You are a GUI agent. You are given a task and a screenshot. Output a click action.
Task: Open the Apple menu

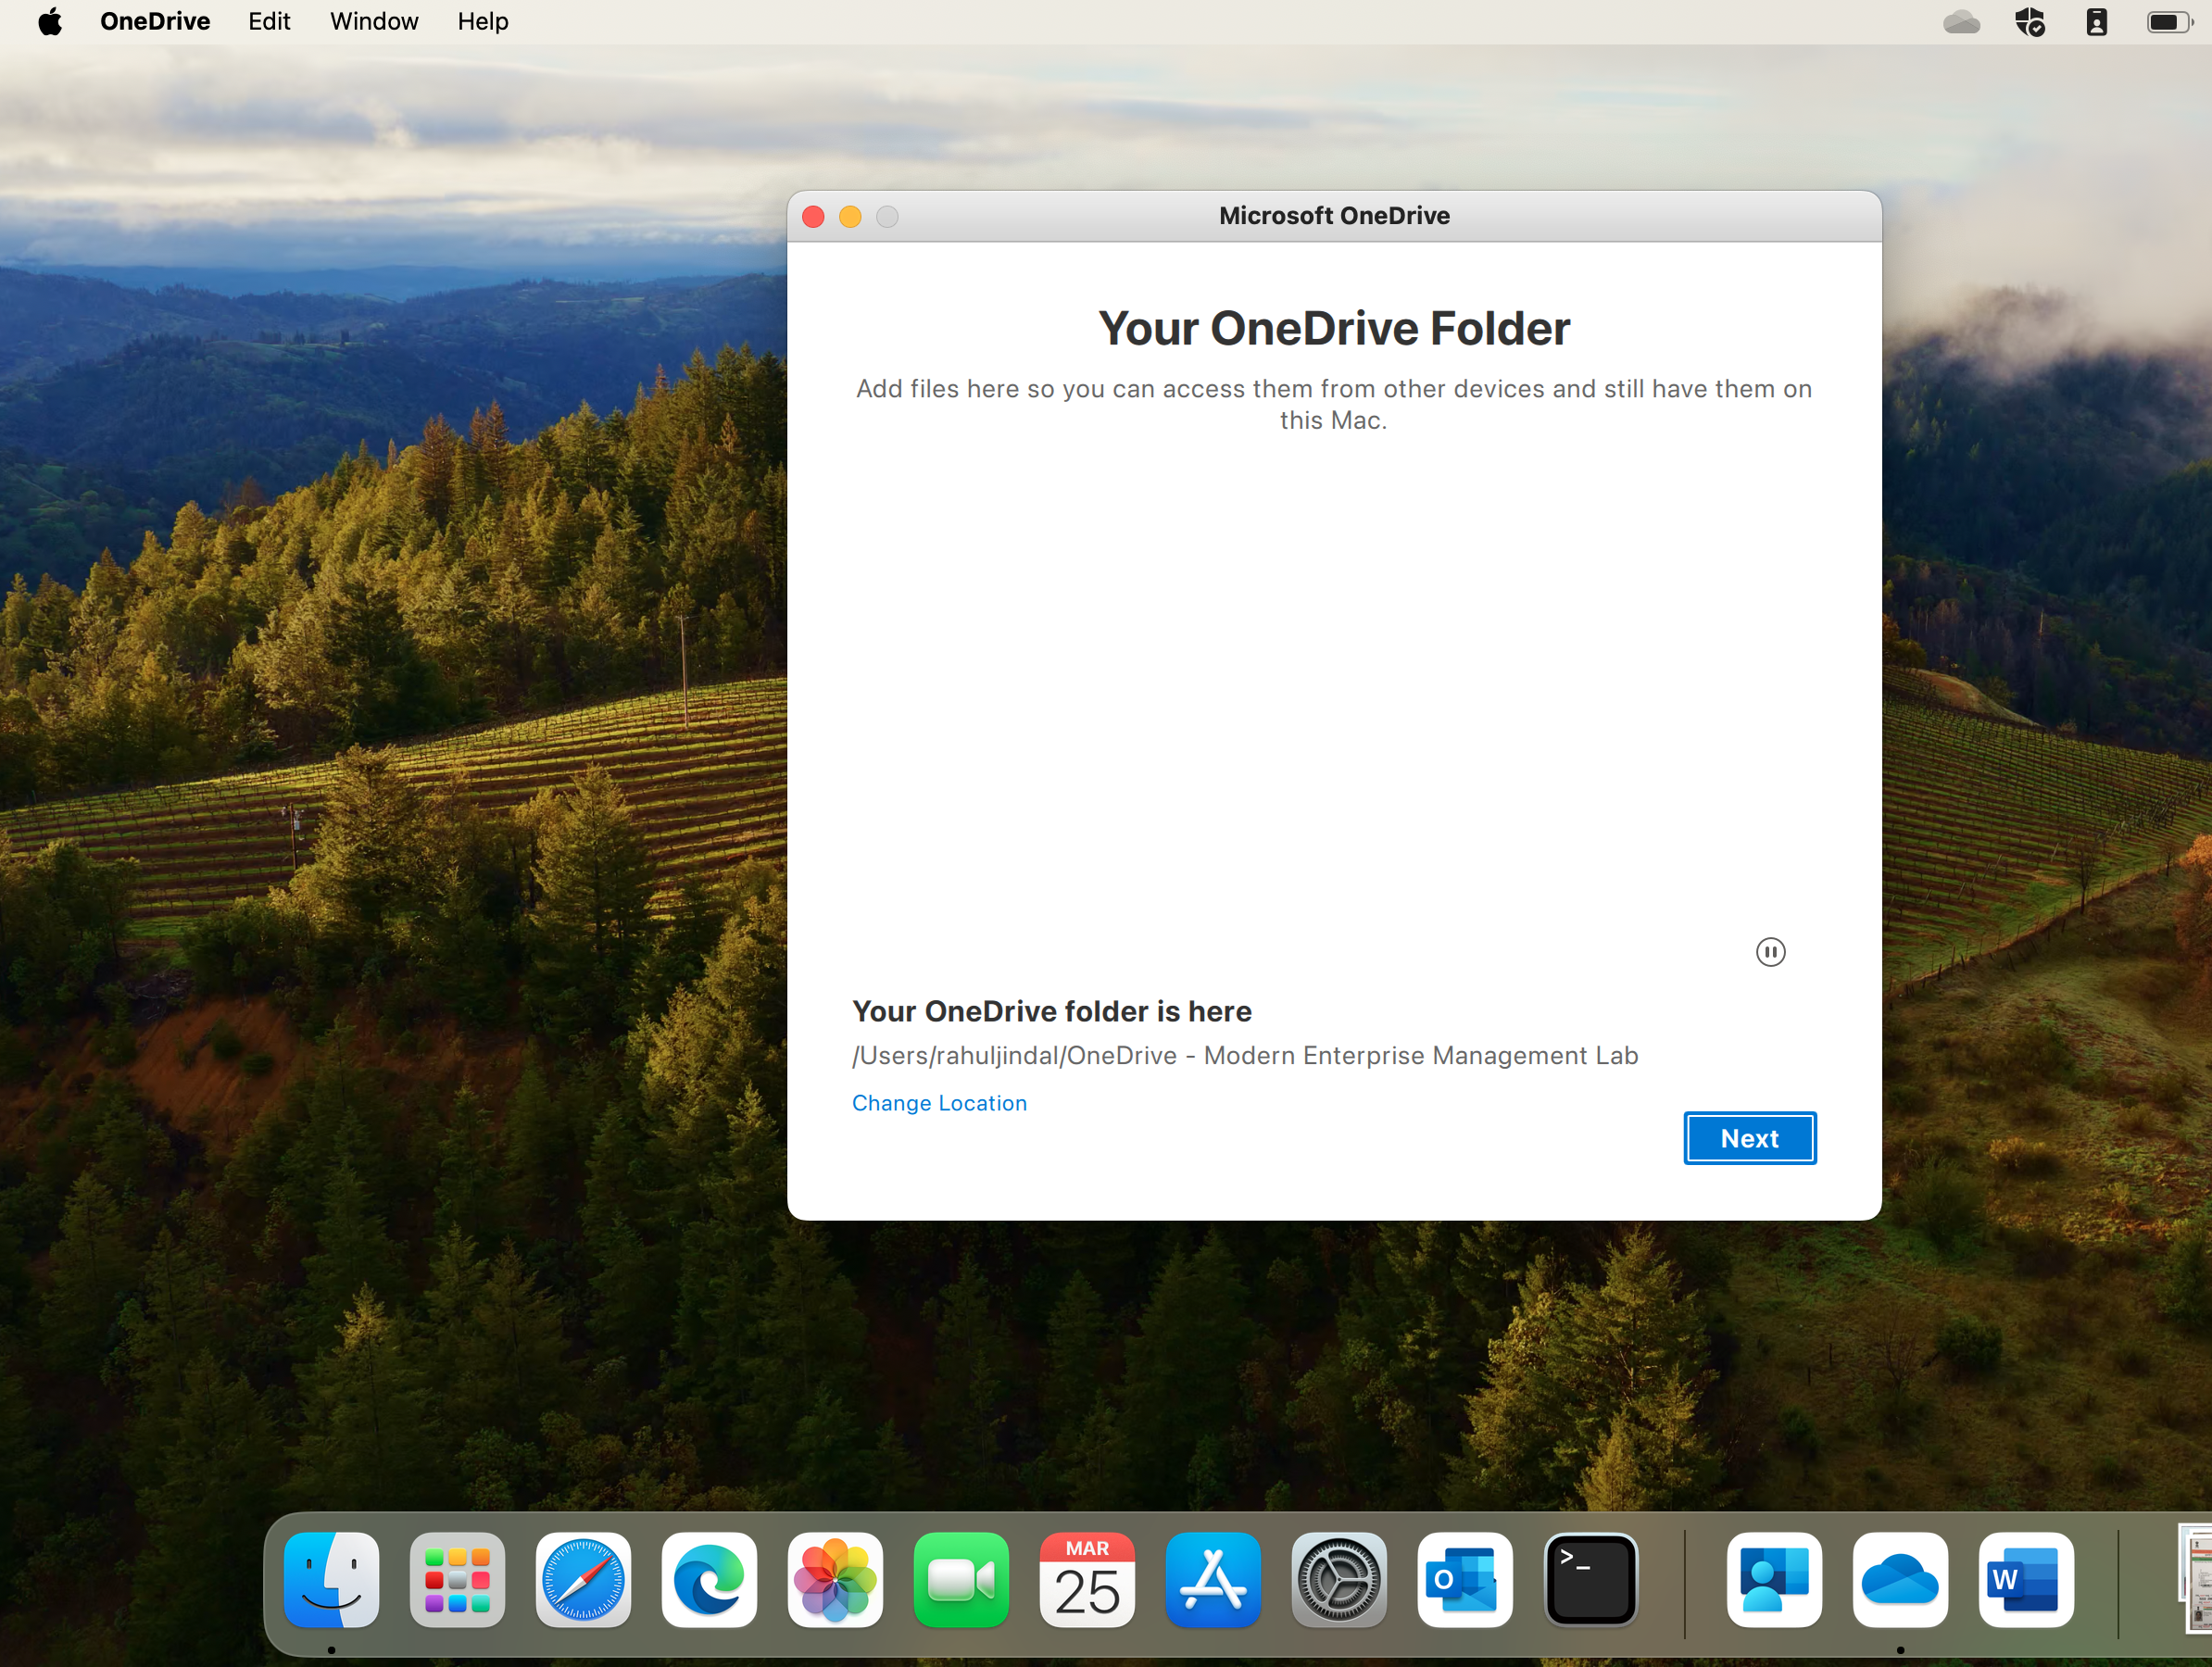pyautogui.click(x=50, y=21)
